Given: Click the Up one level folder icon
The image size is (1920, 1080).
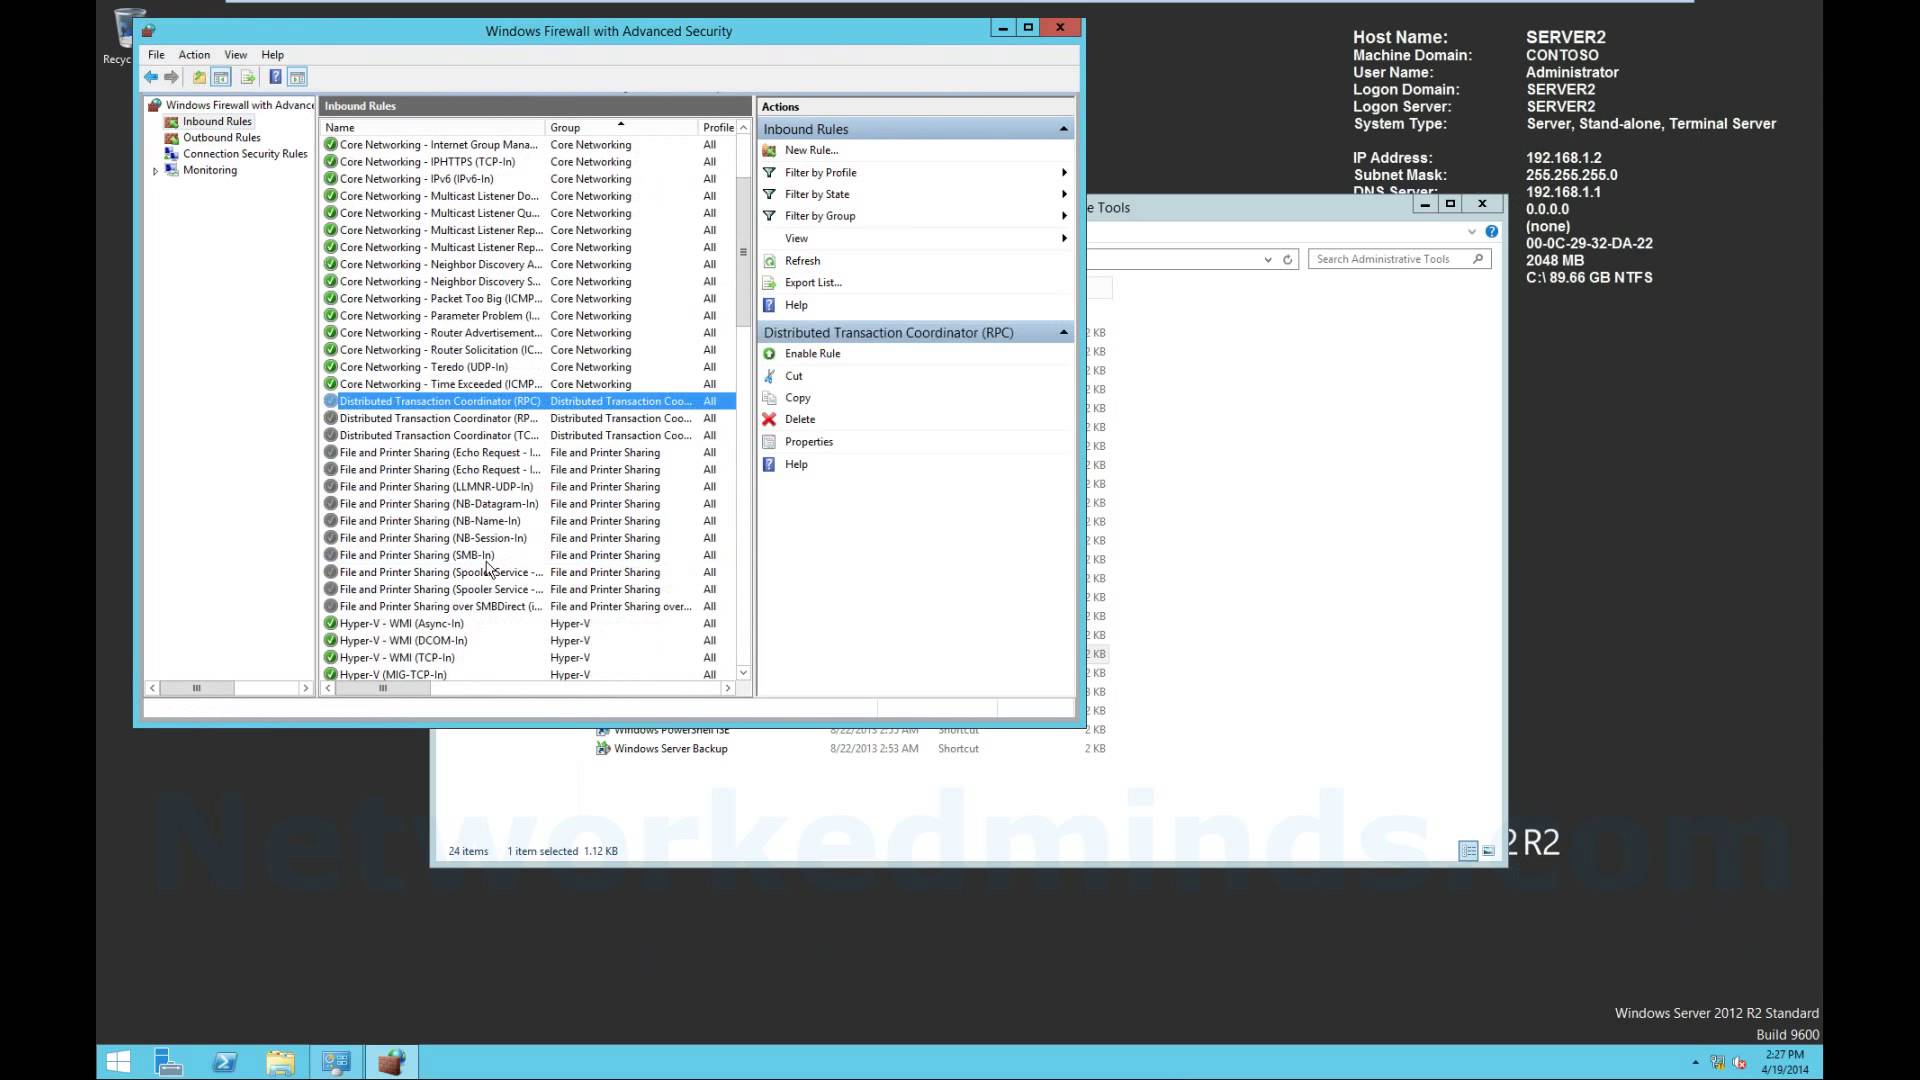Looking at the screenshot, I should pos(199,78).
